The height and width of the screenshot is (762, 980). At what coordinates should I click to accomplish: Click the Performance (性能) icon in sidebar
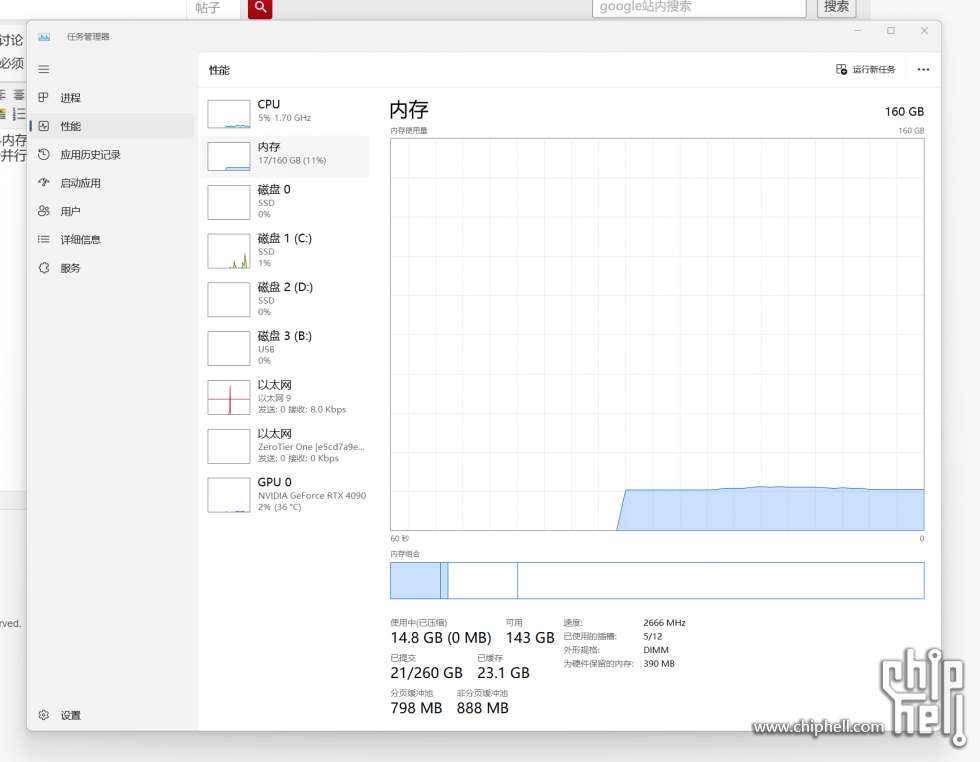click(44, 126)
